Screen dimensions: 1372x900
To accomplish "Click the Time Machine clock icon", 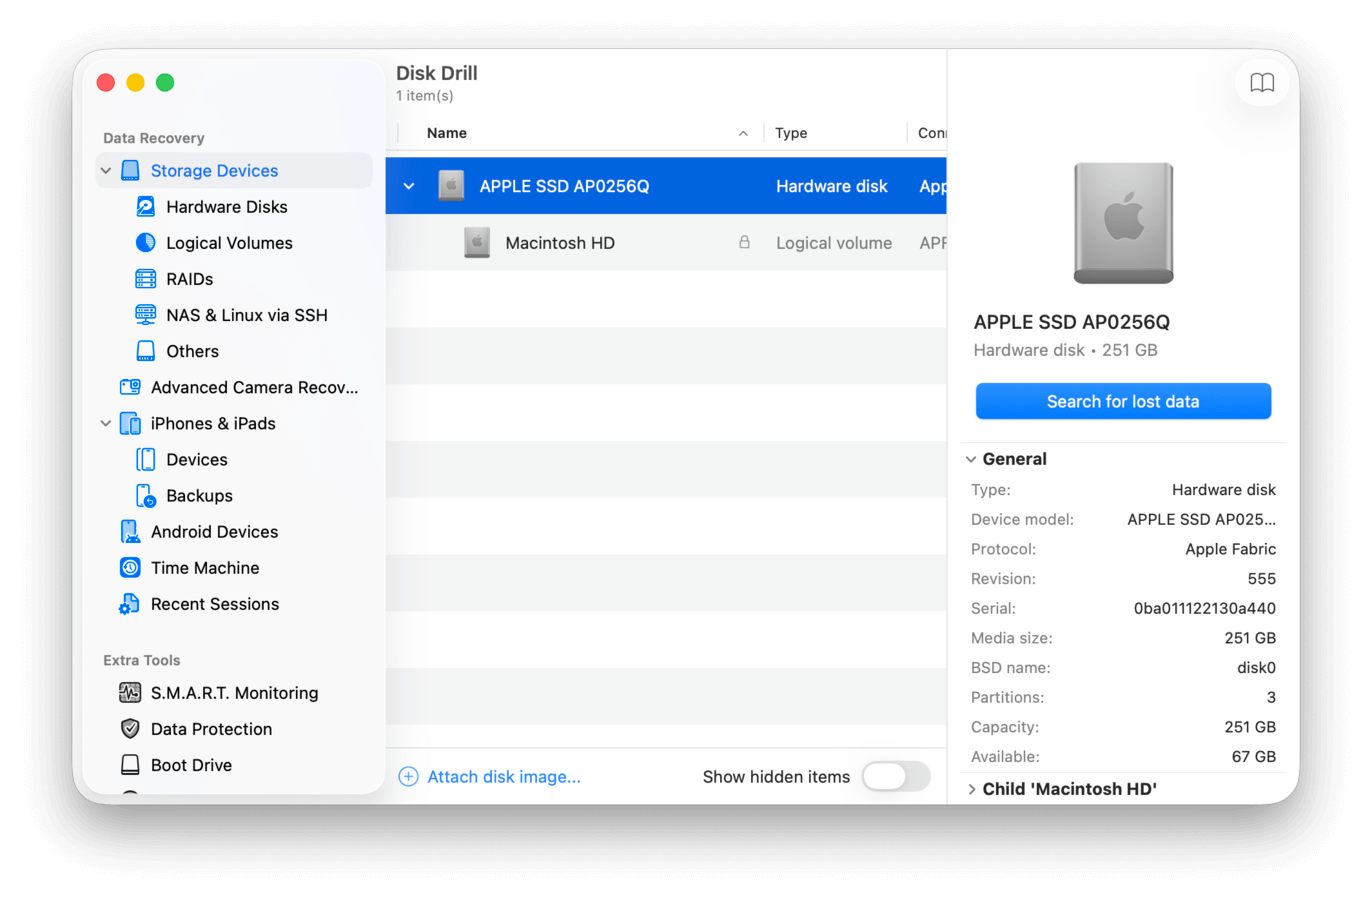I will coord(130,568).
